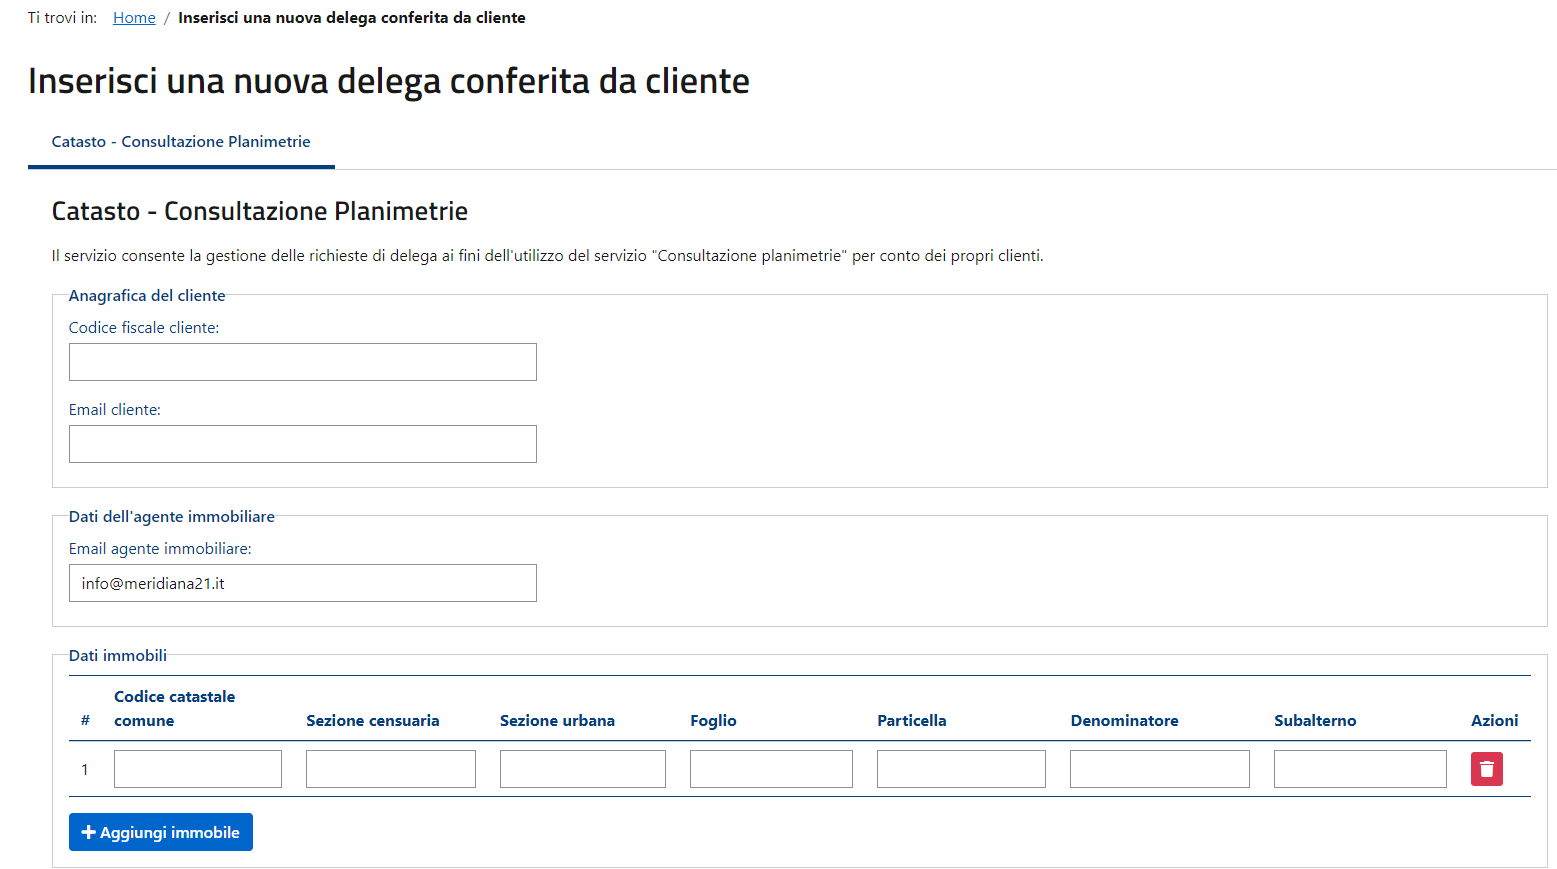The width and height of the screenshot is (1557, 869).
Task: Click the plus icon on Aggiungi immobile
Action: click(88, 832)
